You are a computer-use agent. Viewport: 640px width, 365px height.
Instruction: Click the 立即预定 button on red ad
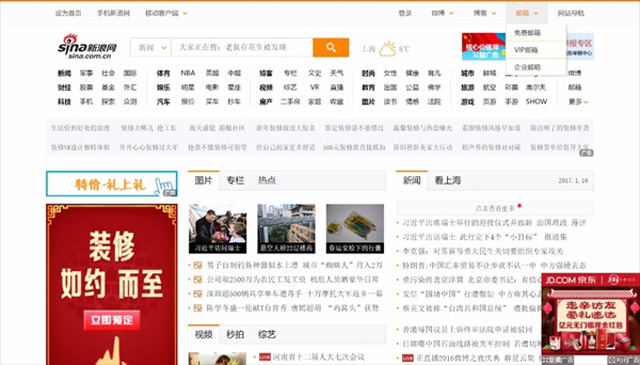pyautogui.click(x=112, y=320)
